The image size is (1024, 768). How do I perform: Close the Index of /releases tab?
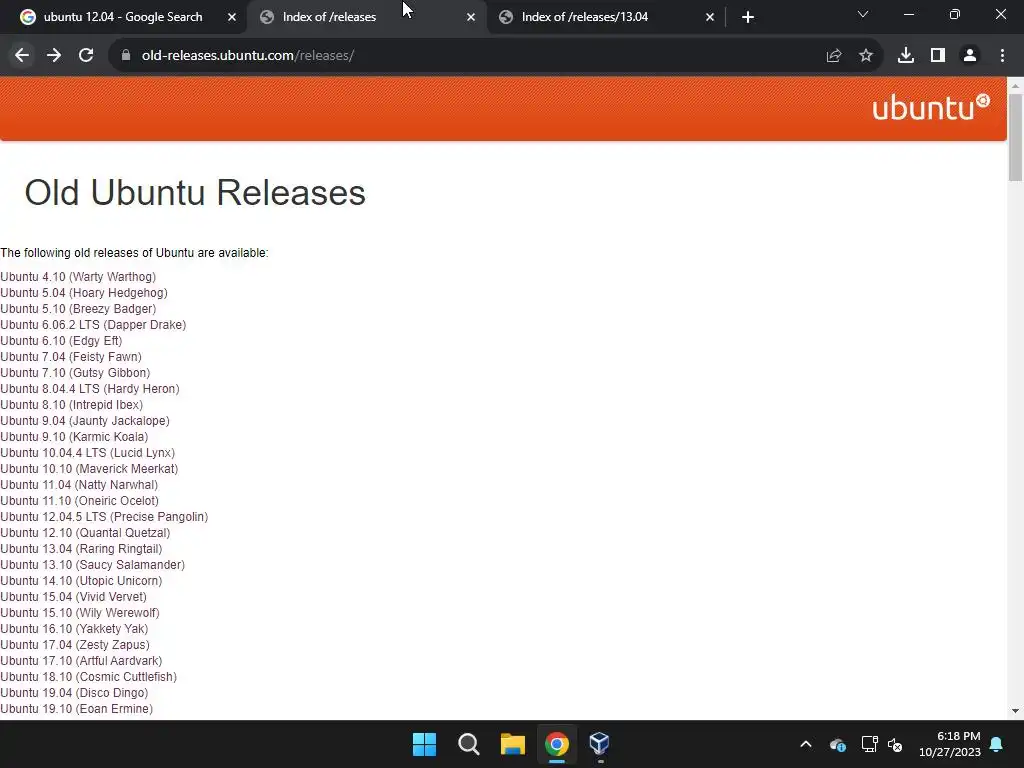pos(471,18)
